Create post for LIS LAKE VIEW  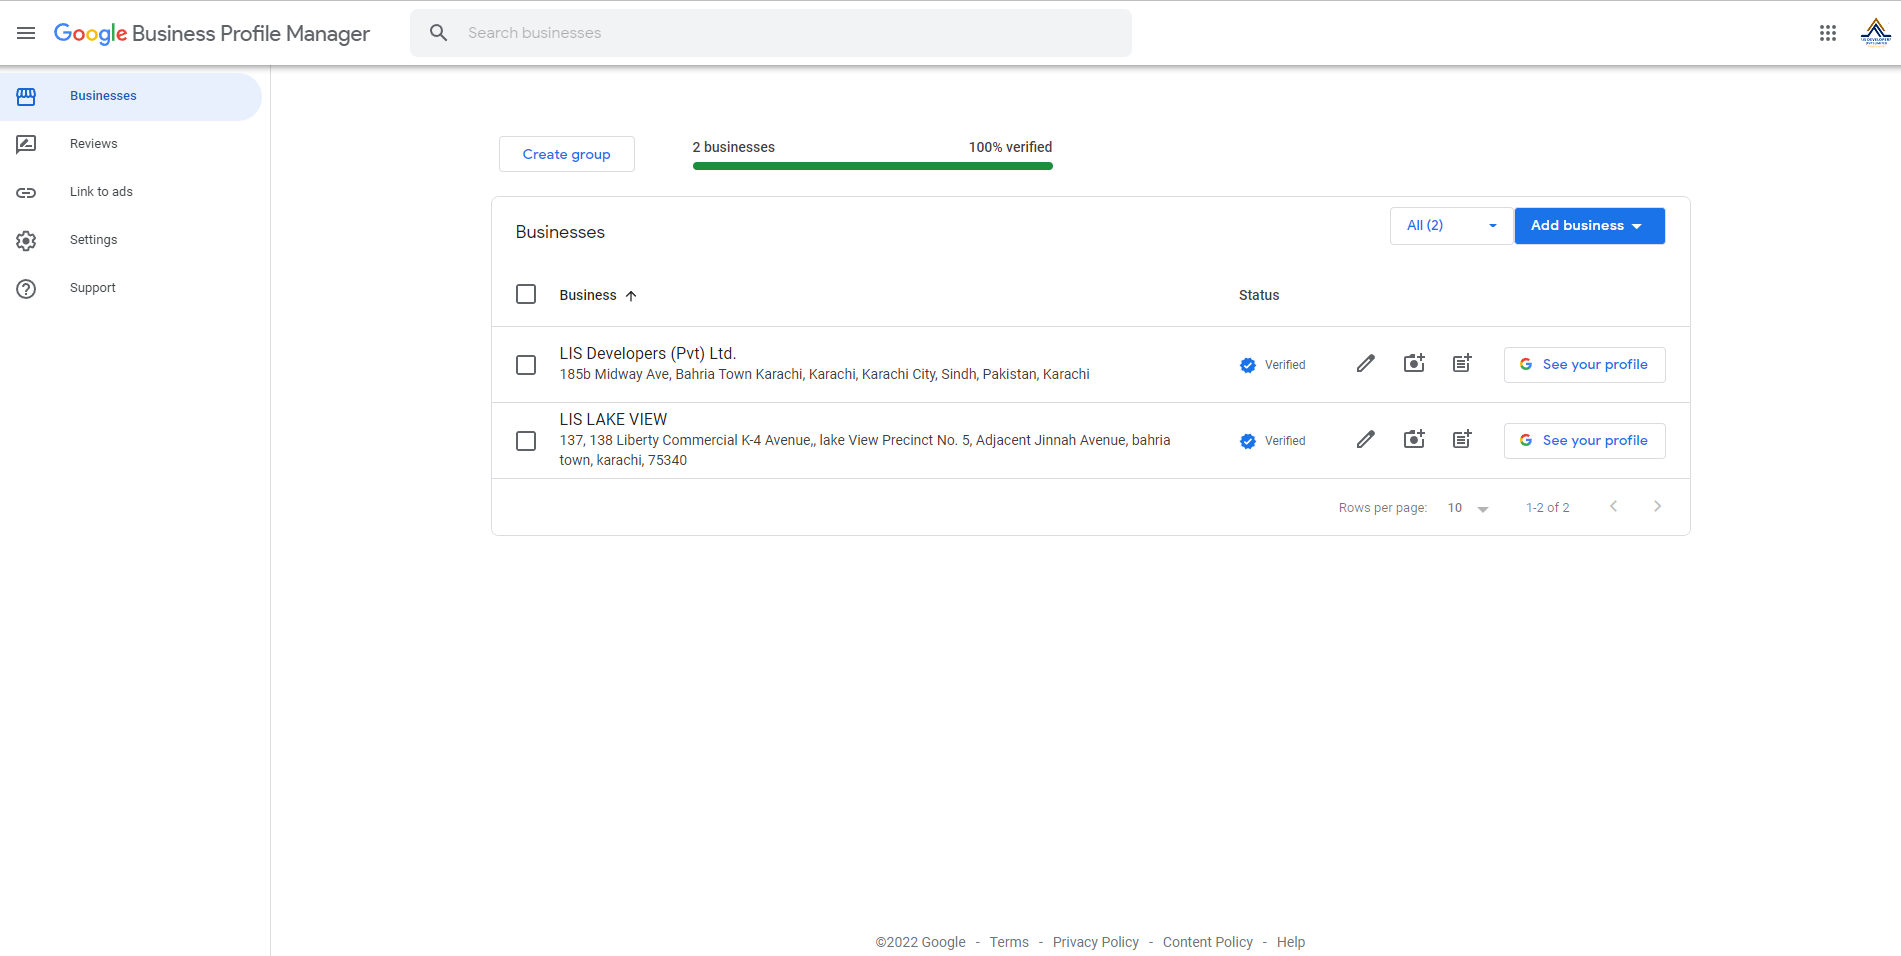pos(1462,439)
